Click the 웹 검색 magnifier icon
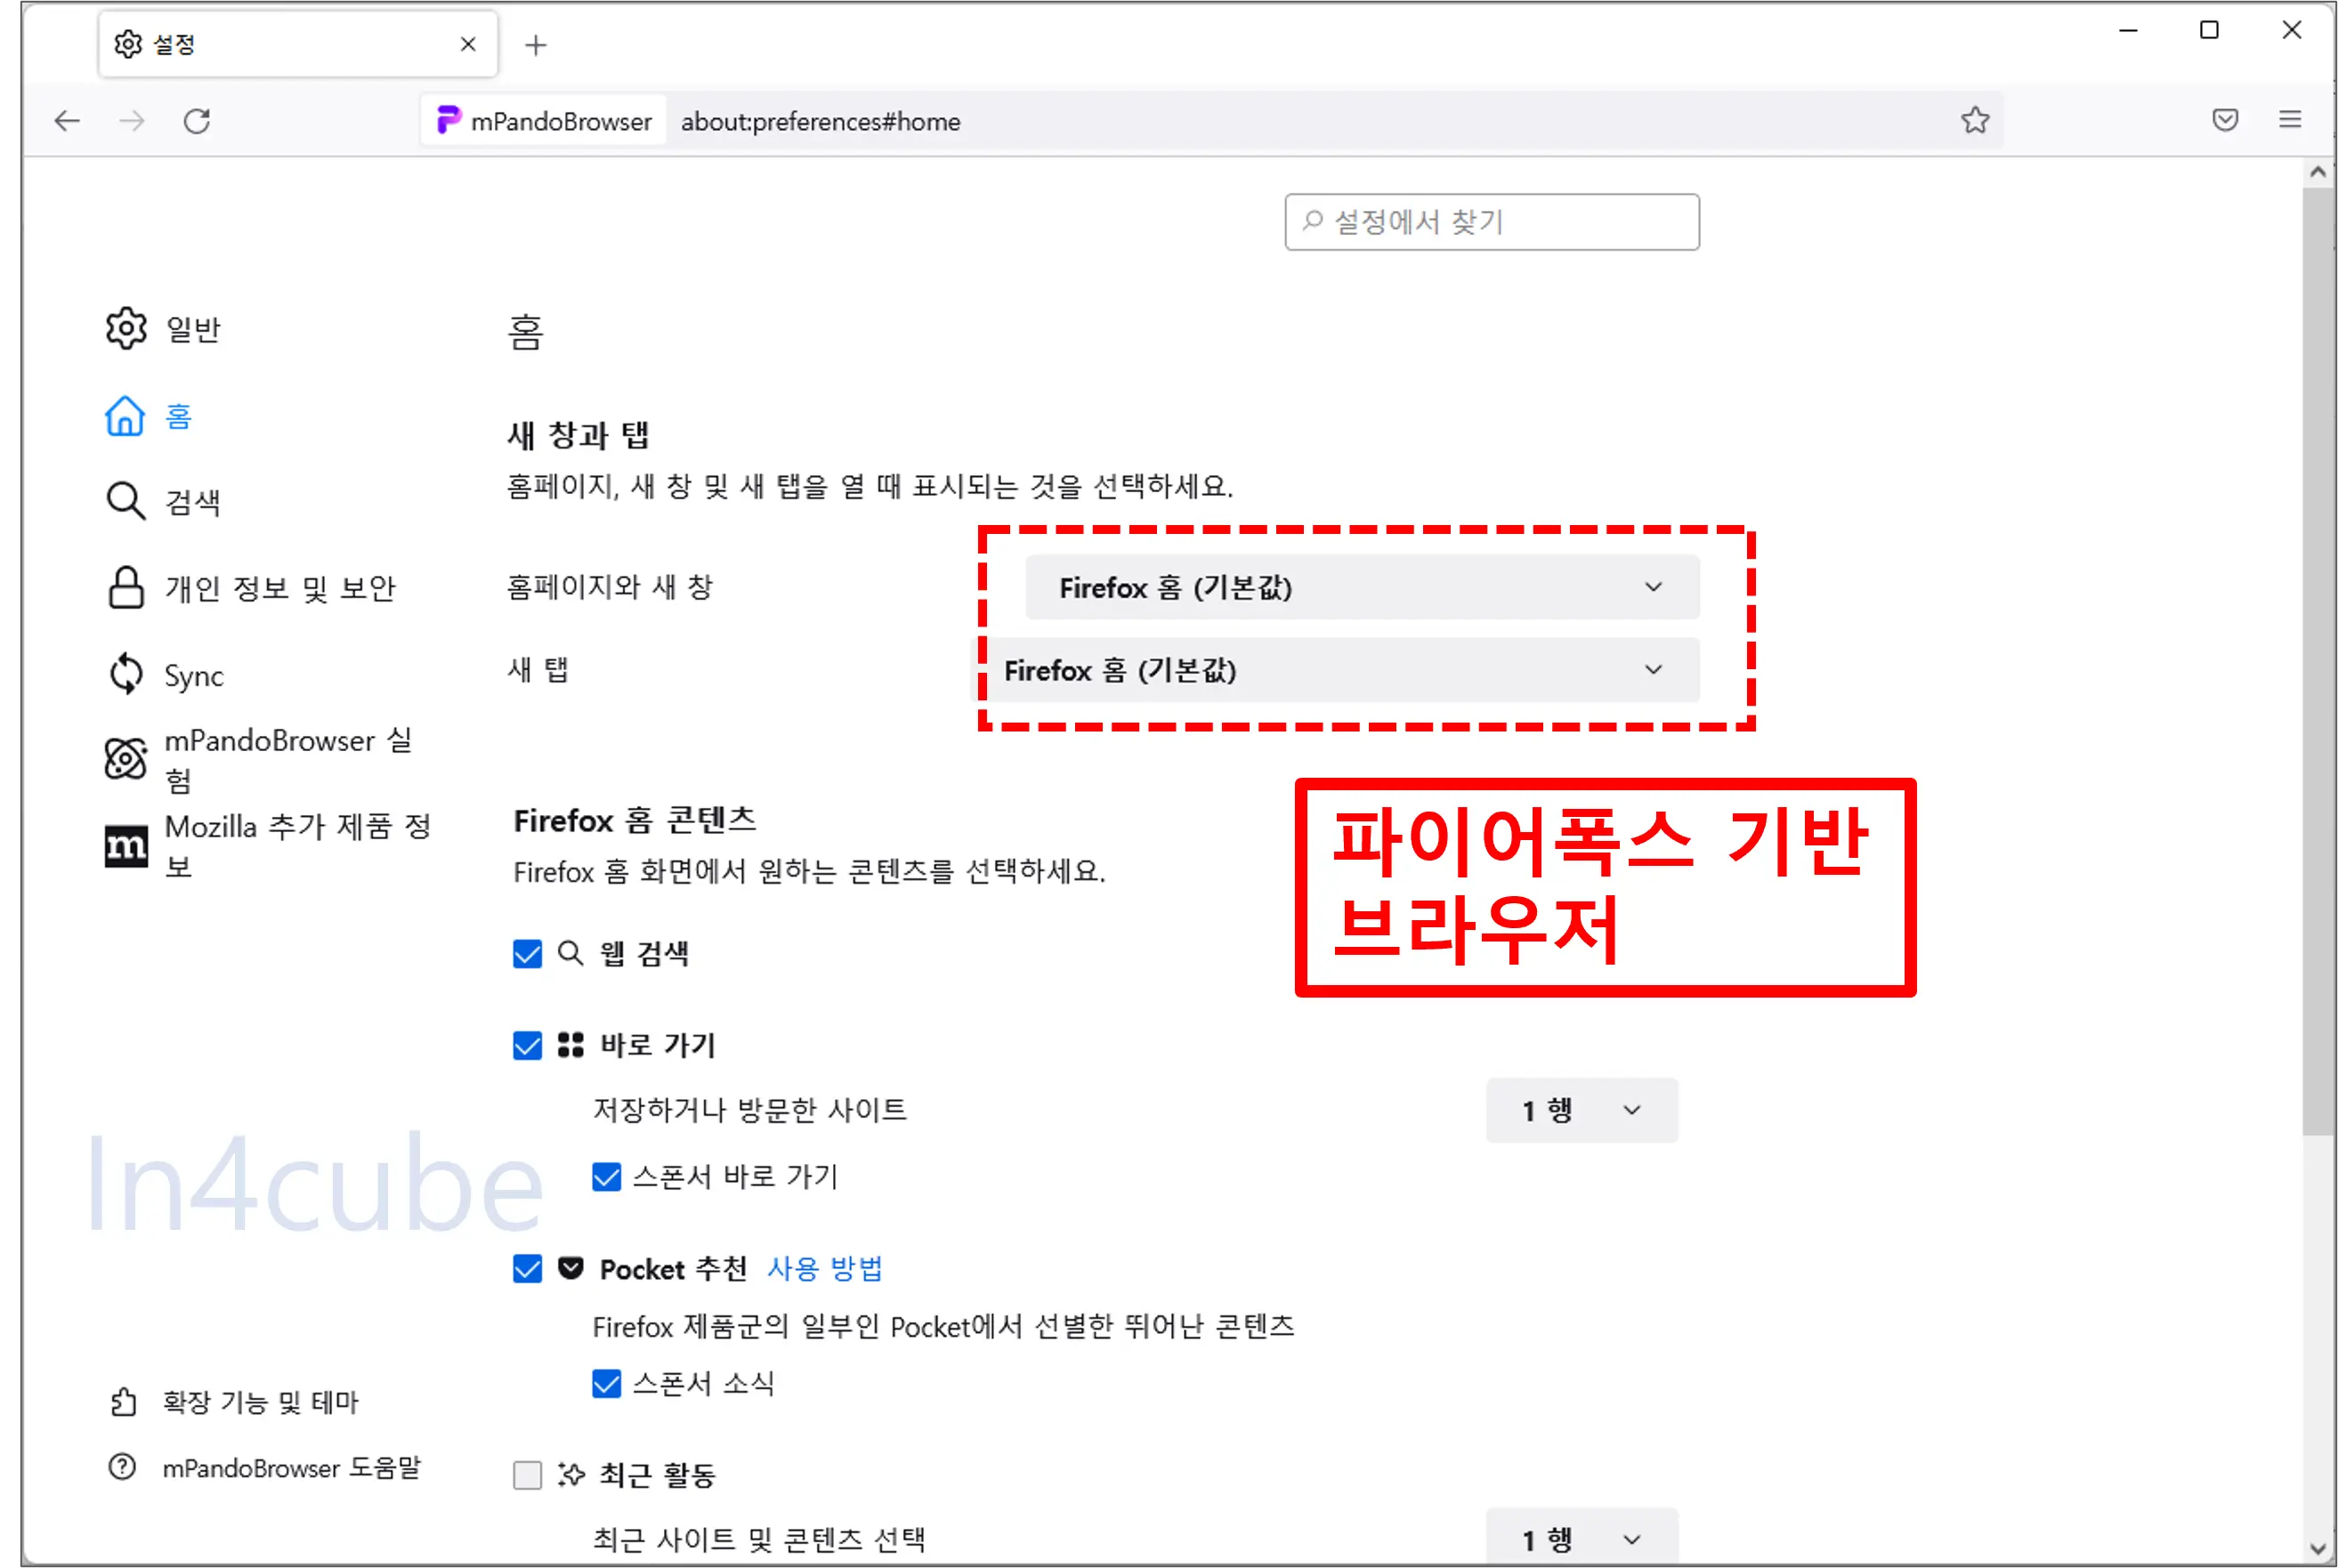The image size is (2338, 1568). (x=570, y=953)
